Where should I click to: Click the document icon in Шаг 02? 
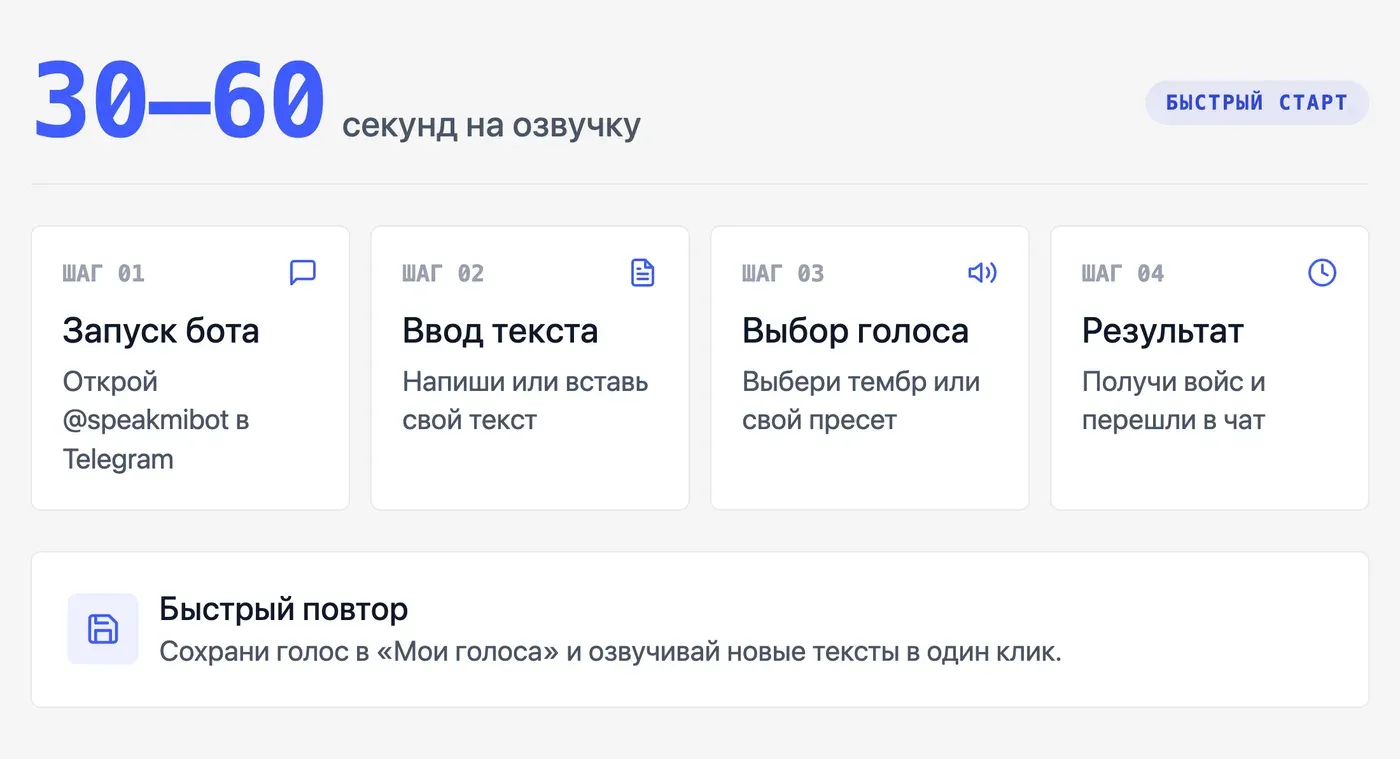pyautogui.click(x=643, y=272)
